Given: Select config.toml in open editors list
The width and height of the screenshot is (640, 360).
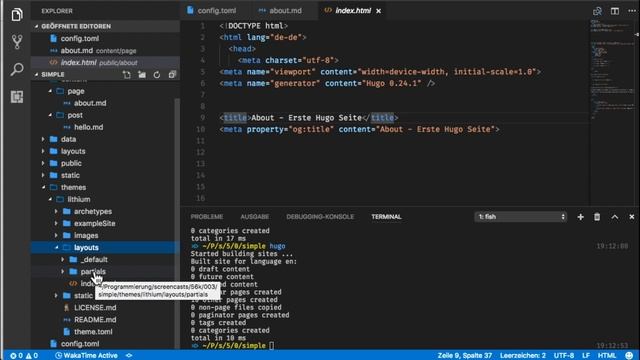Looking at the screenshot, I should pos(80,38).
